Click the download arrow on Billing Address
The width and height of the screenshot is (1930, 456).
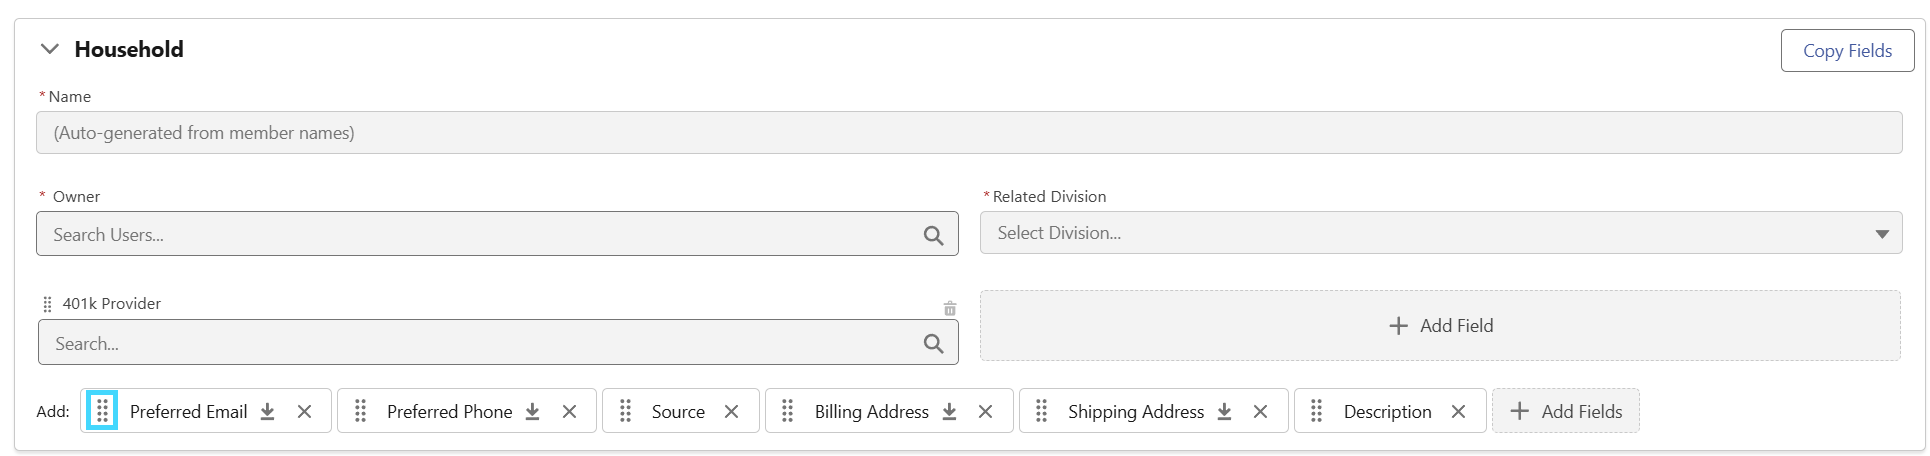(949, 412)
